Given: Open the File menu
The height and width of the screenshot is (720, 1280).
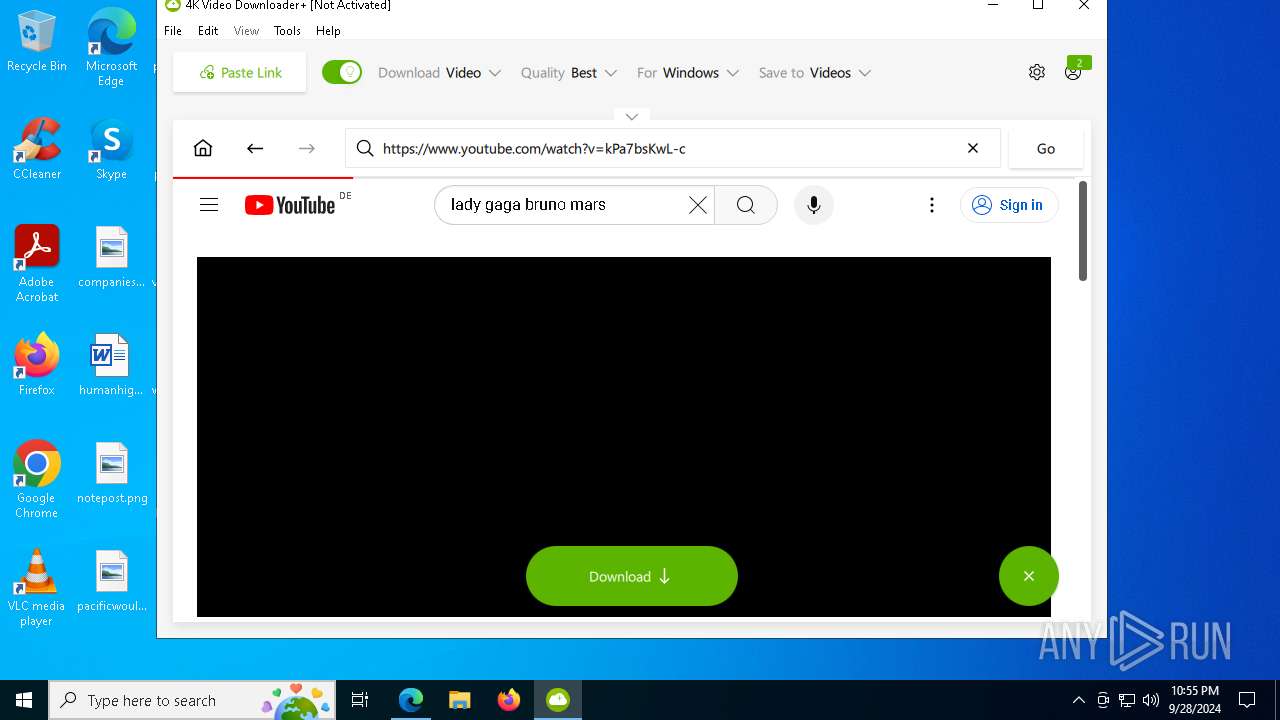Looking at the screenshot, I should (173, 31).
